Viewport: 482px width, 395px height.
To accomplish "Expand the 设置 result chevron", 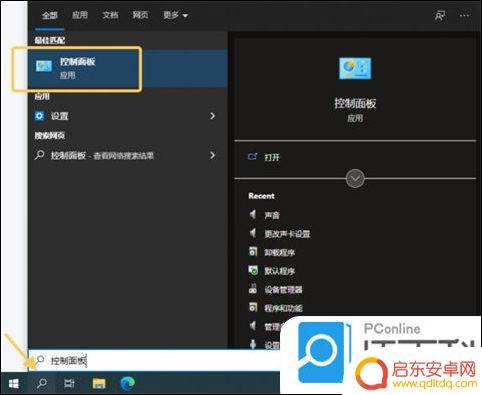I will (212, 116).
